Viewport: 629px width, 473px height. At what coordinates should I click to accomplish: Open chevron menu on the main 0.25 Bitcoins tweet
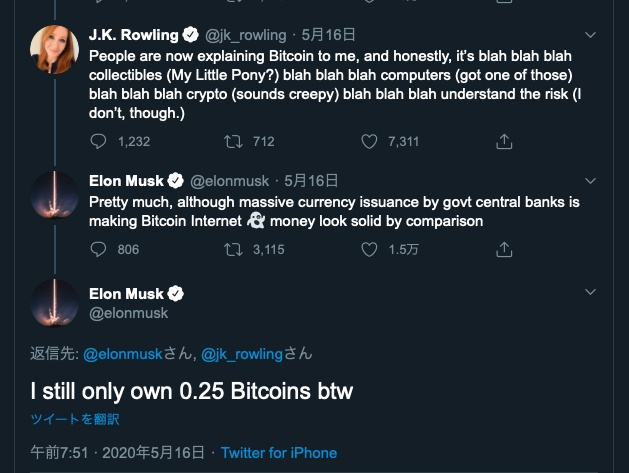[590, 289]
